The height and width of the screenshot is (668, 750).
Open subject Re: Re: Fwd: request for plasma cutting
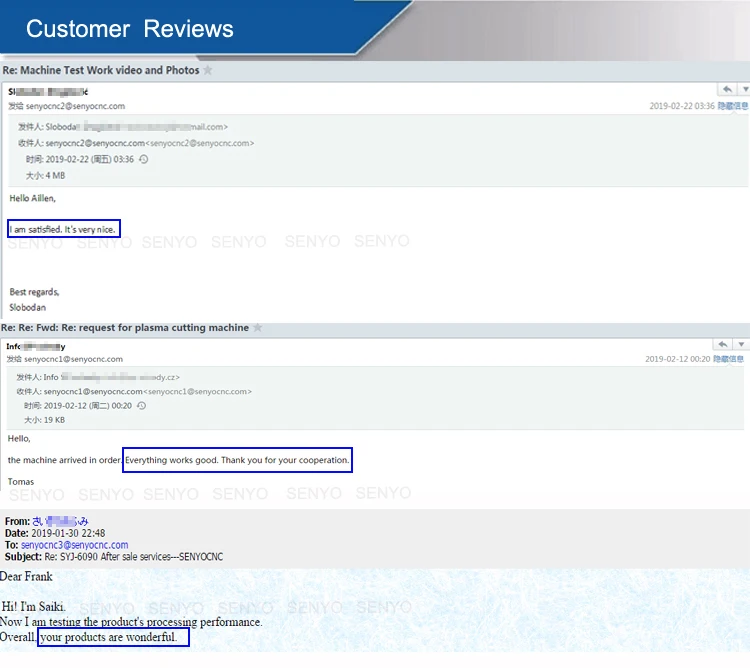coord(125,328)
